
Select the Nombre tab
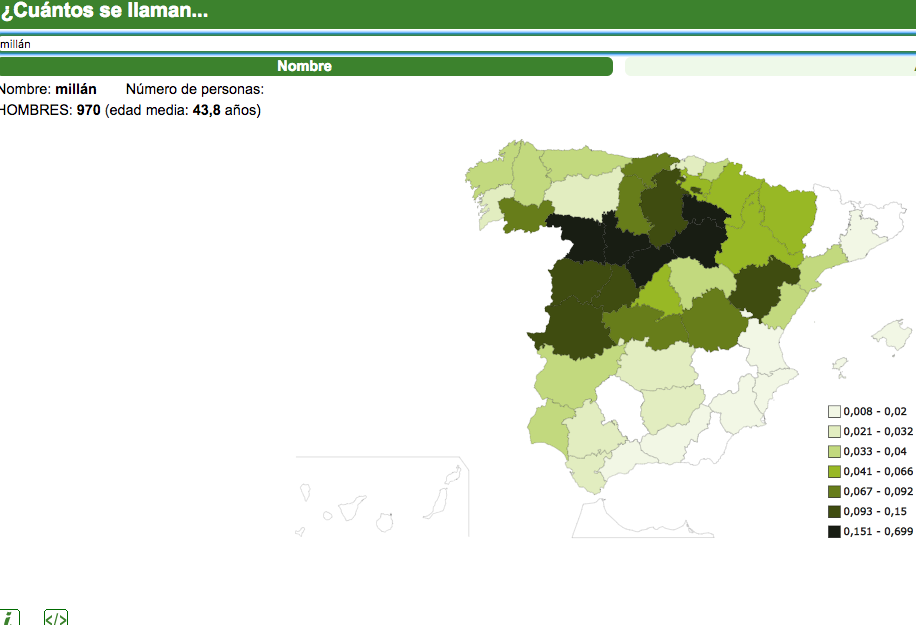point(305,66)
